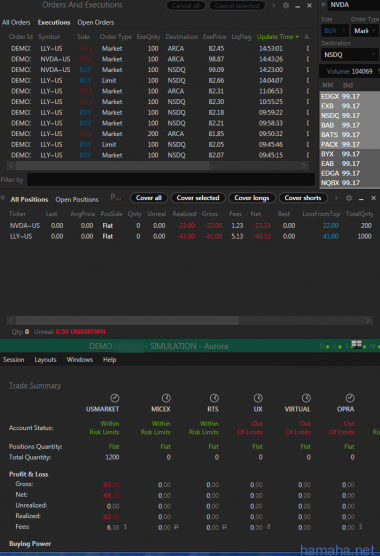Click the Ticker column header

click(17, 214)
